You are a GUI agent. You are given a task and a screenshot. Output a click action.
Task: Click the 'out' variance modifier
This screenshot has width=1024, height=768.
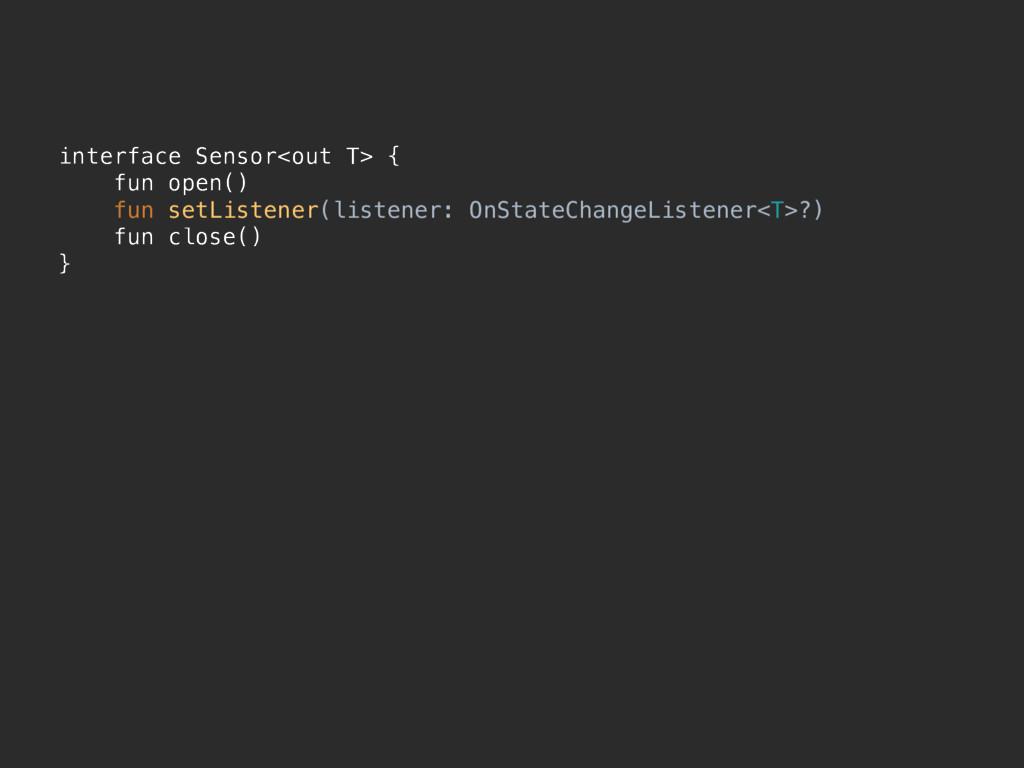[x=311, y=157]
